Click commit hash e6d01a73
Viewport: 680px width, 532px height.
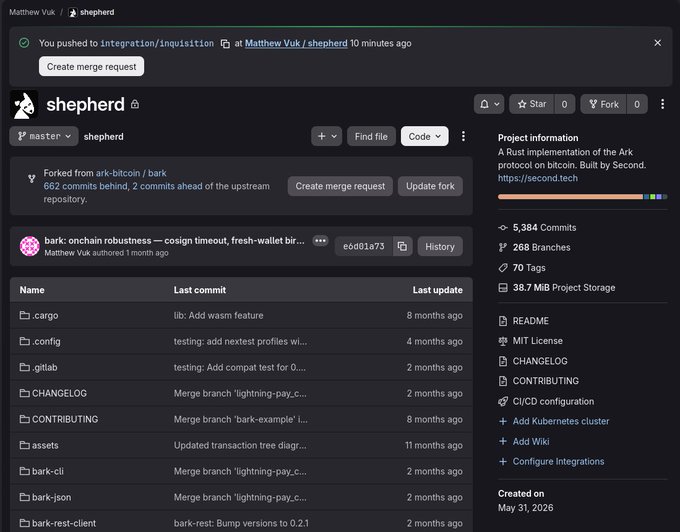tap(363, 246)
